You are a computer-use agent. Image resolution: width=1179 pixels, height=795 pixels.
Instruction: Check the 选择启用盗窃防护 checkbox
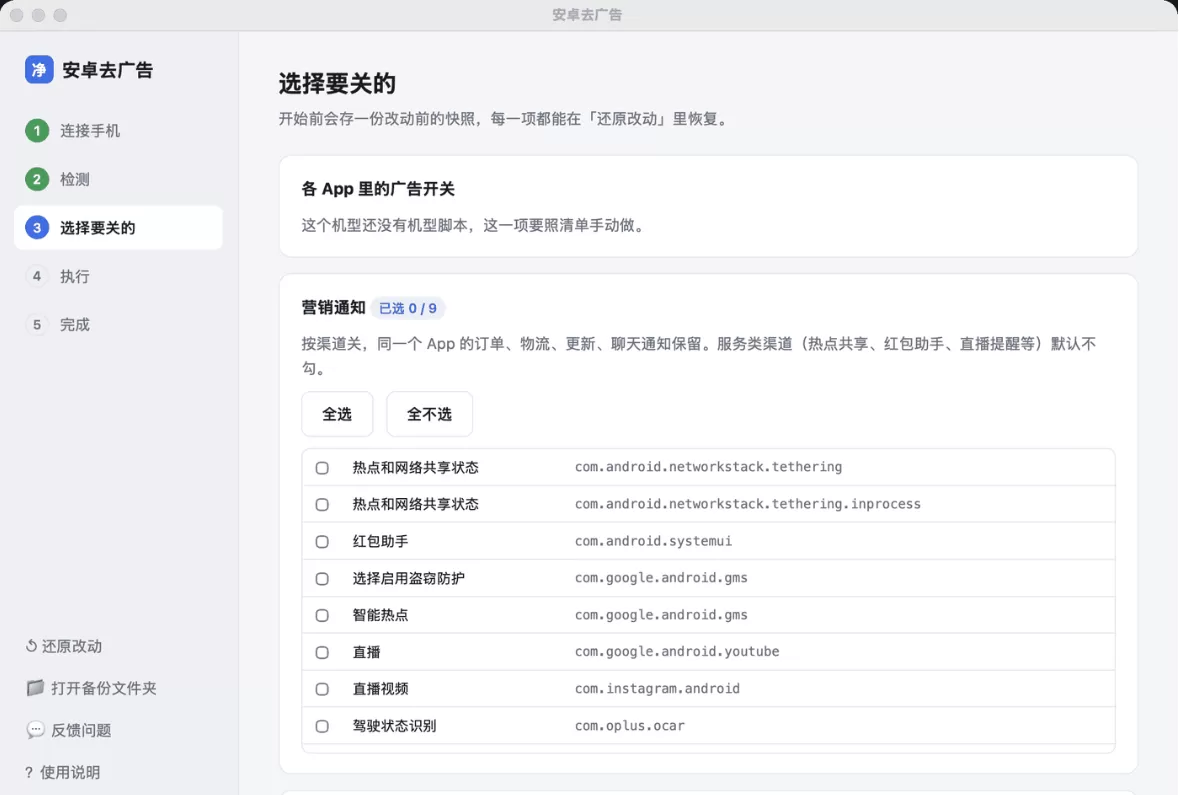pyautogui.click(x=322, y=578)
